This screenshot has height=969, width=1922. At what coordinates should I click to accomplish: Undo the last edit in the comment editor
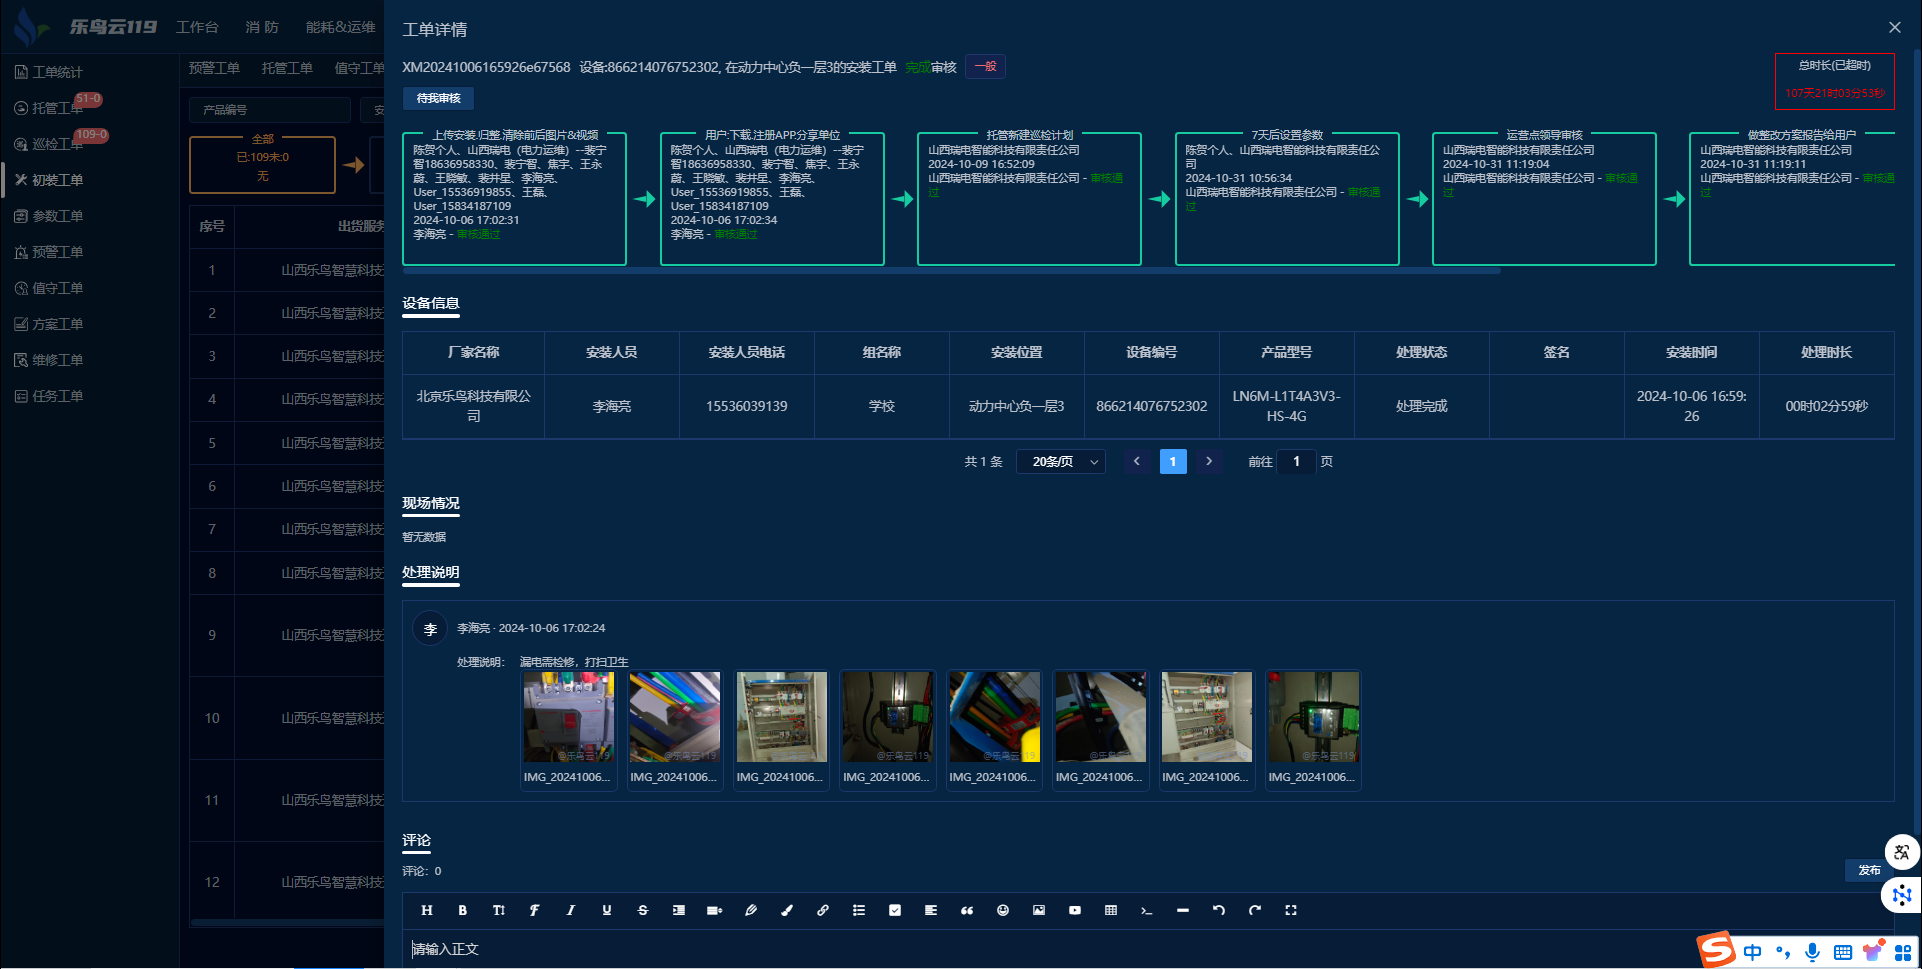pyautogui.click(x=1218, y=910)
